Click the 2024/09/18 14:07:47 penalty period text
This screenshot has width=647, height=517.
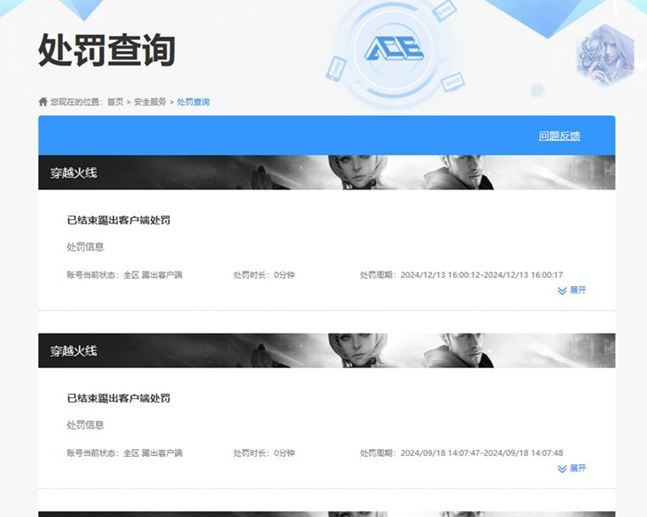tap(461, 453)
